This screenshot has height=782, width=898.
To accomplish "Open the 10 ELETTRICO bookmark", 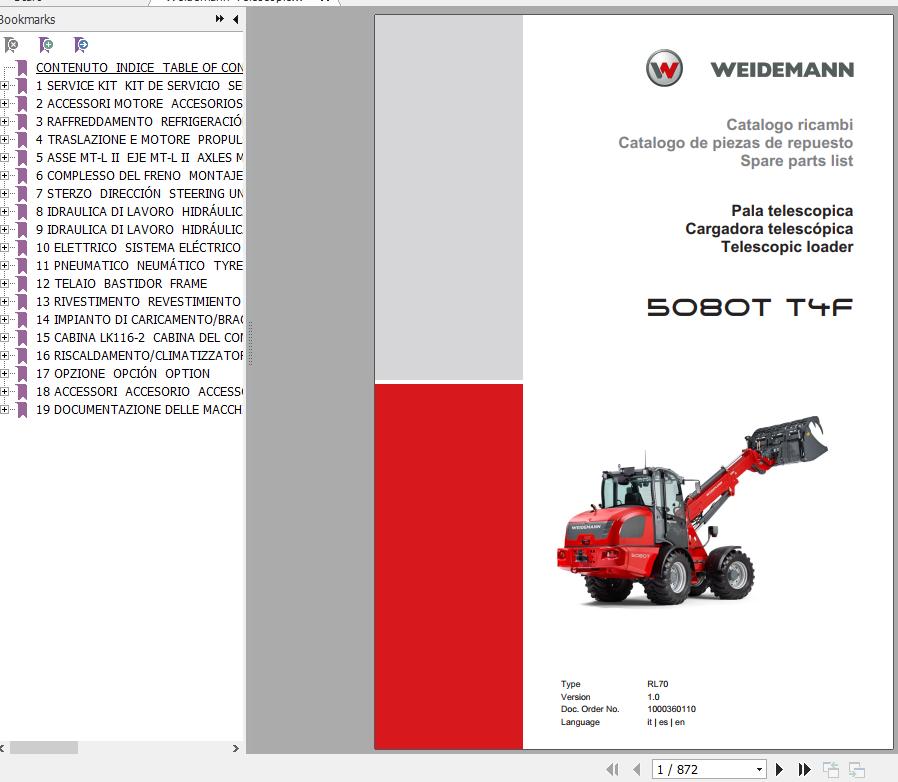I will coord(138,247).
